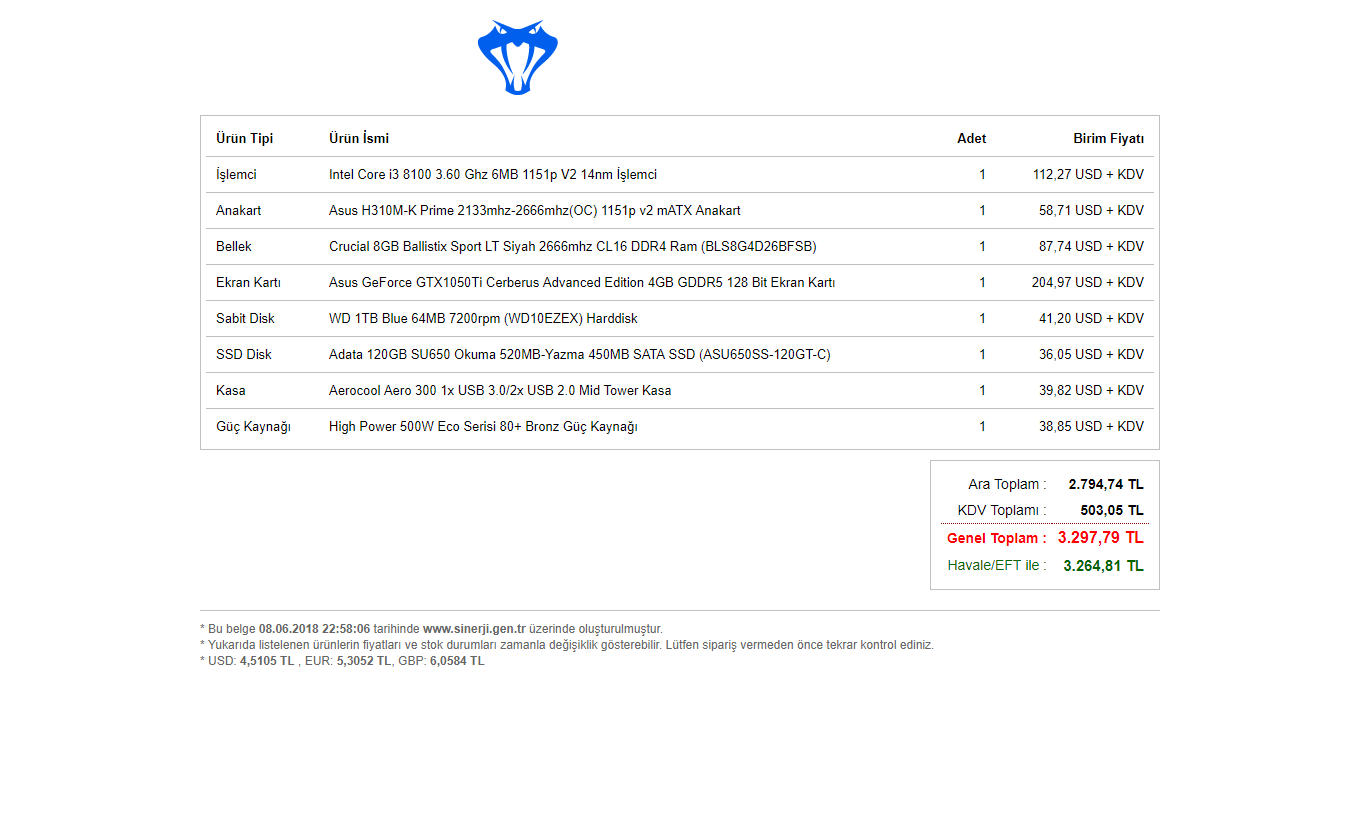The image size is (1353, 813).
Task: Select the "Anakart" product type cell
Action: pos(239,211)
